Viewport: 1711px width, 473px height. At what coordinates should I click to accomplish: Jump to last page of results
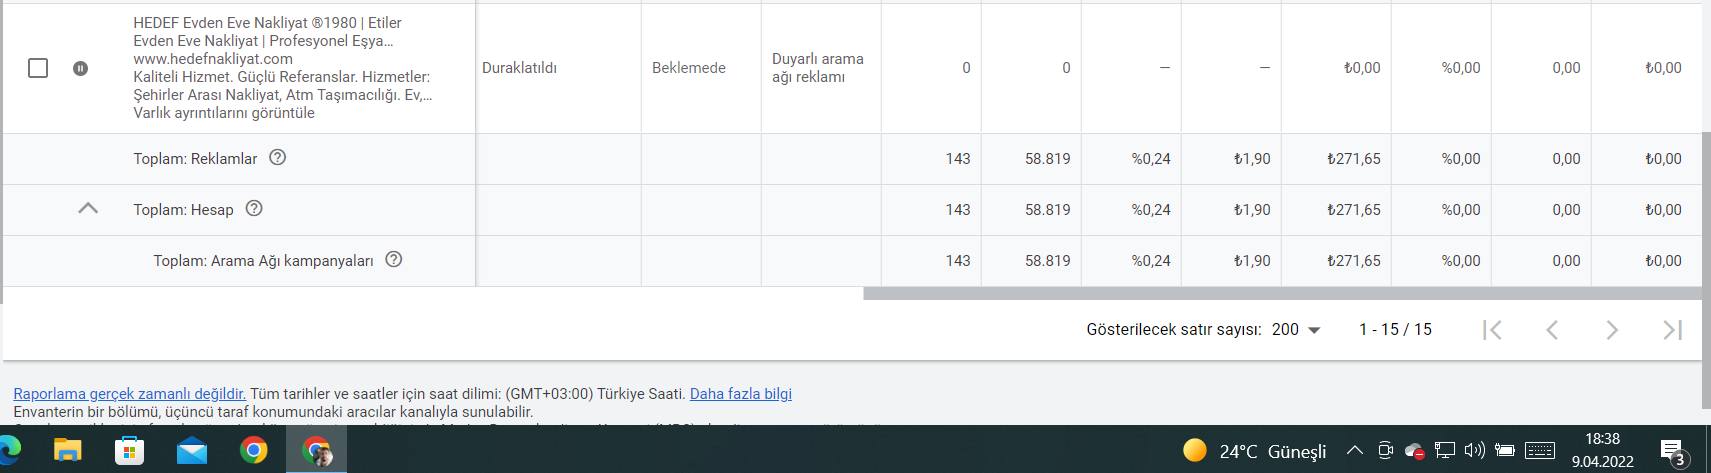[x=1672, y=329]
